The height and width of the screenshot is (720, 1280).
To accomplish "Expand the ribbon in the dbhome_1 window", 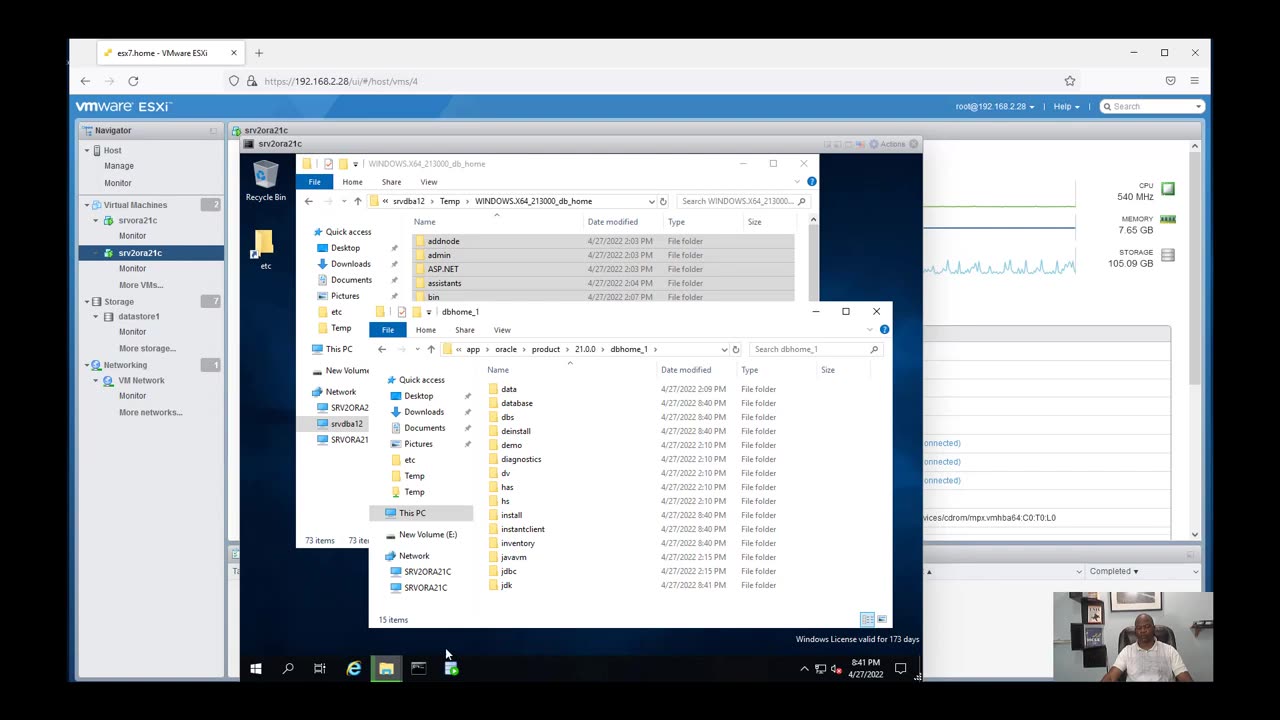I will [x=872, y=329].
